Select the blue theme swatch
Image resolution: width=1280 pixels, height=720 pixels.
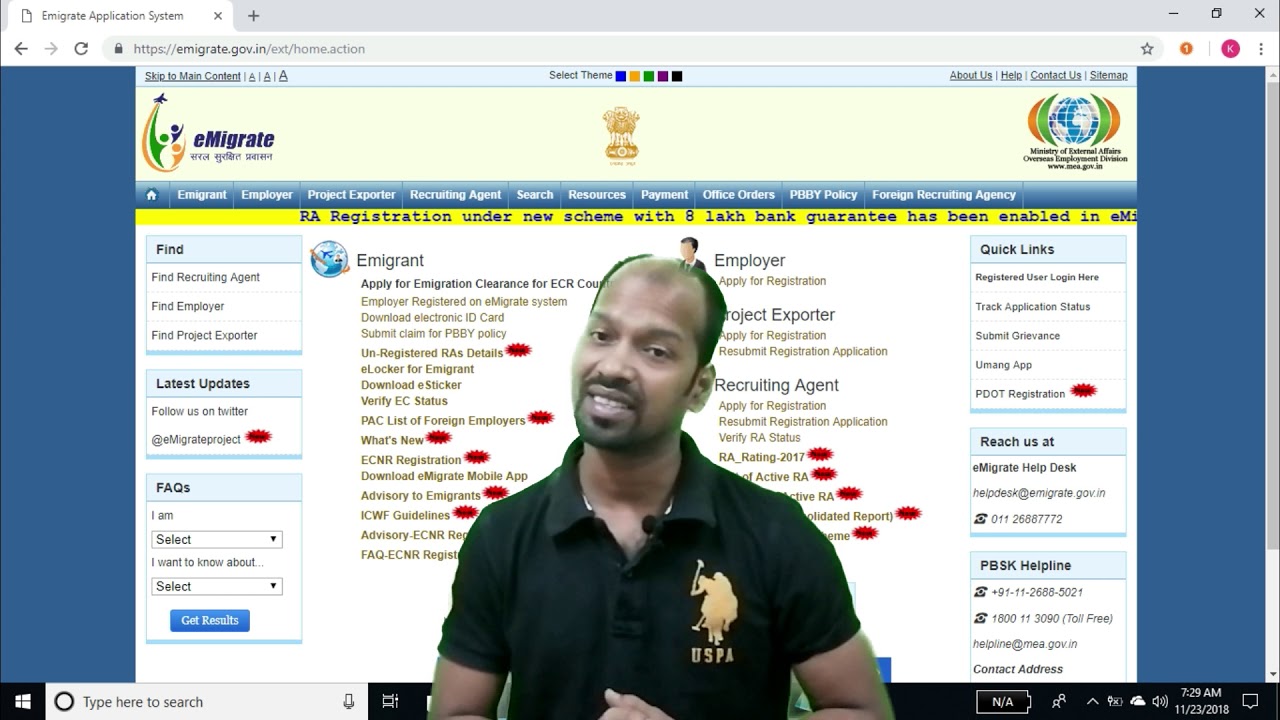tap(621, 76)
